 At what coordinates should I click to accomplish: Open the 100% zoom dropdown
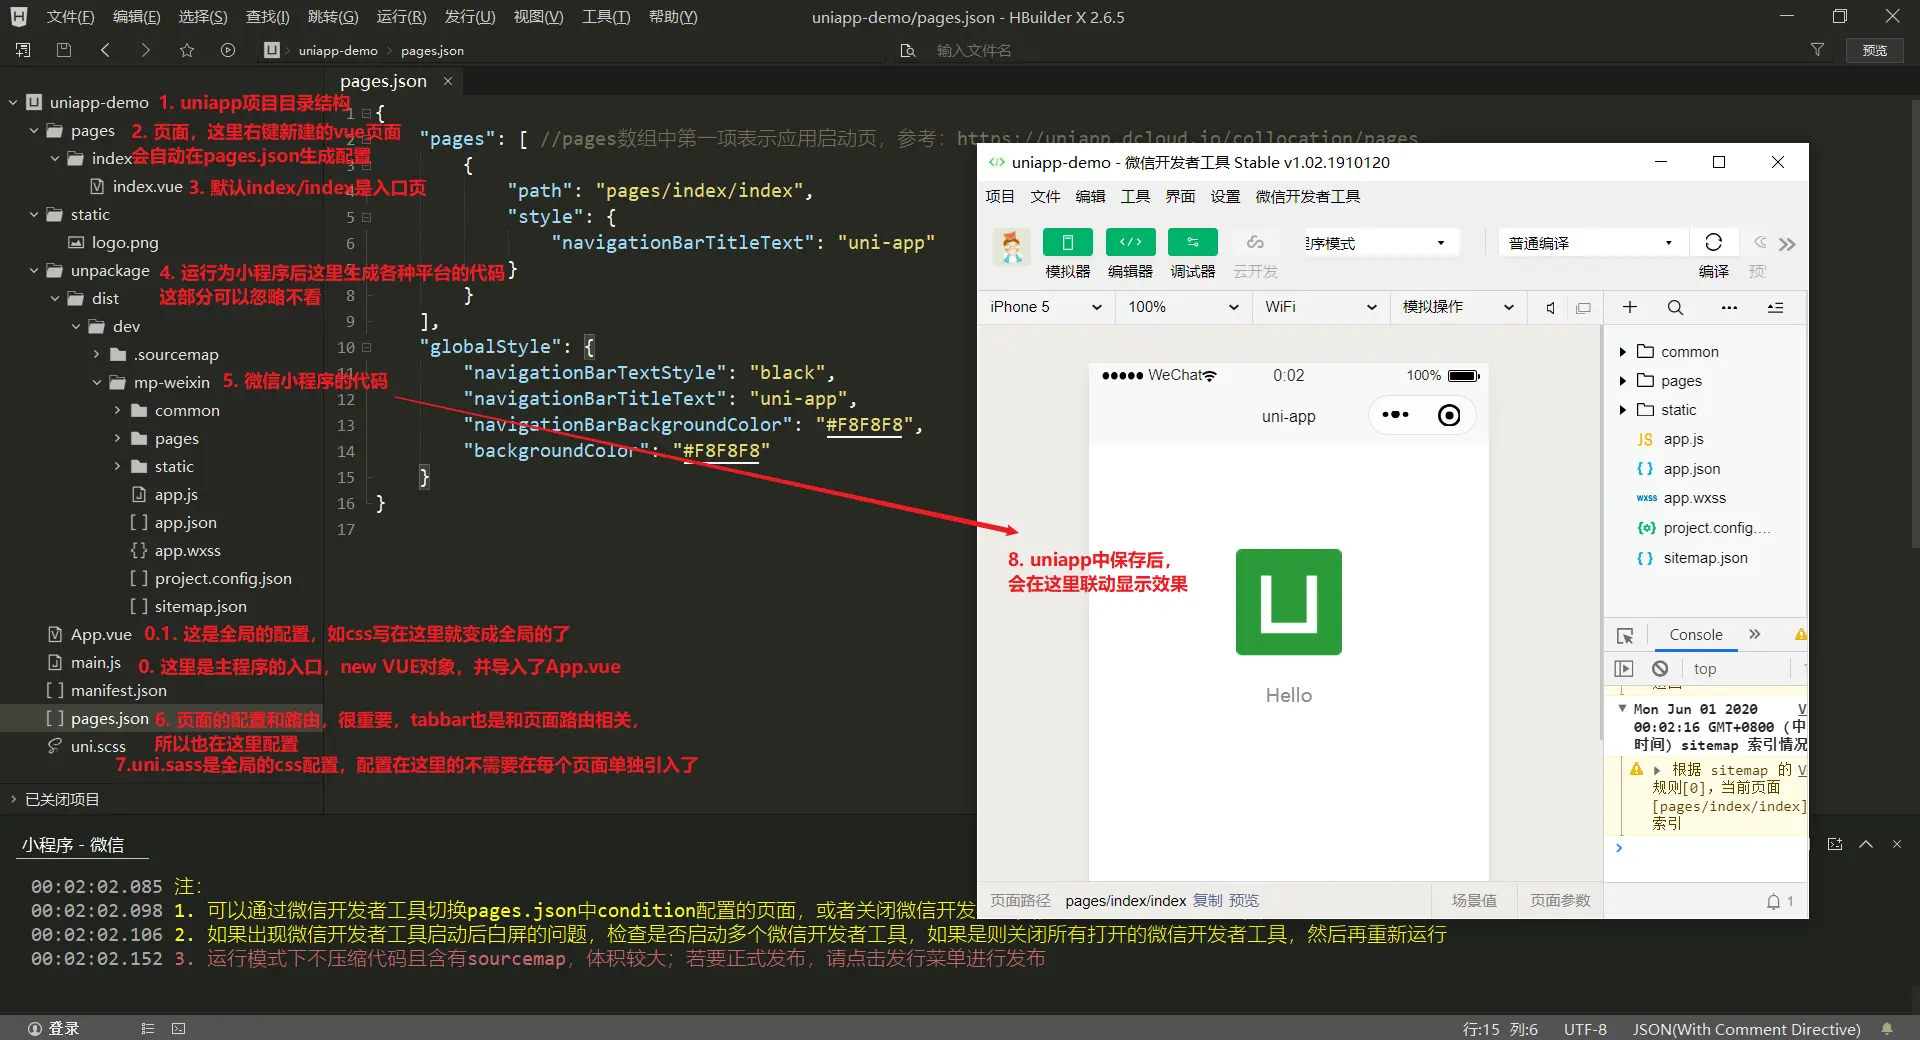point(1183,307)
